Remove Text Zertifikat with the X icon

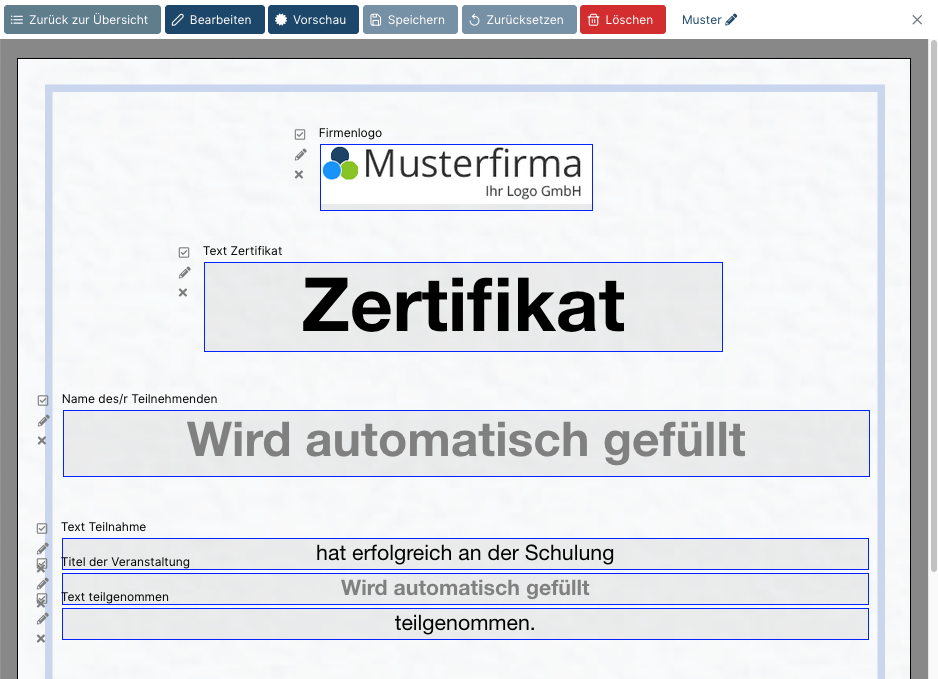(183, 292)
